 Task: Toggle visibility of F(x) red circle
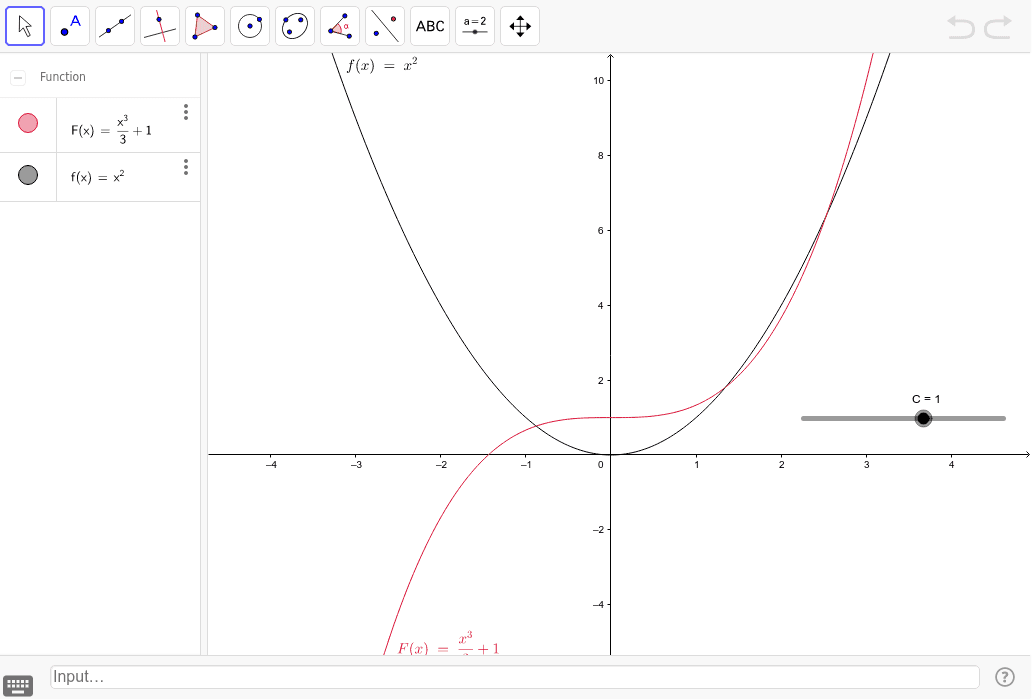pos(28,123)
